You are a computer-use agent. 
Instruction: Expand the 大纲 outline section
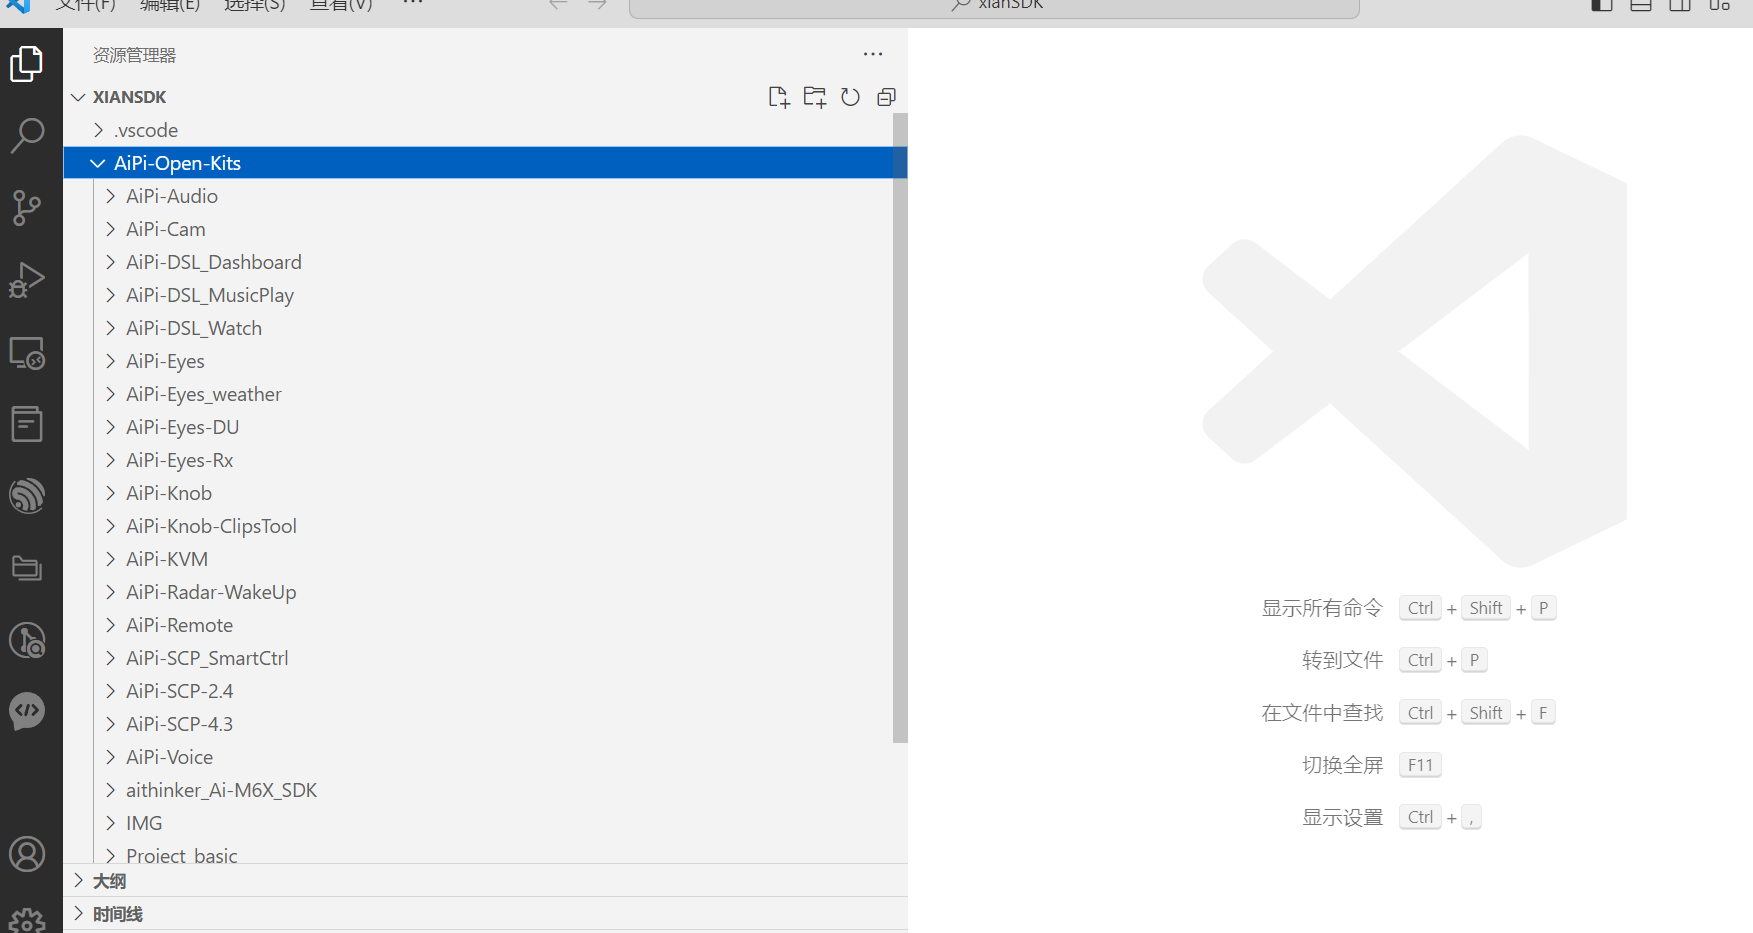[x=485, y=881]
